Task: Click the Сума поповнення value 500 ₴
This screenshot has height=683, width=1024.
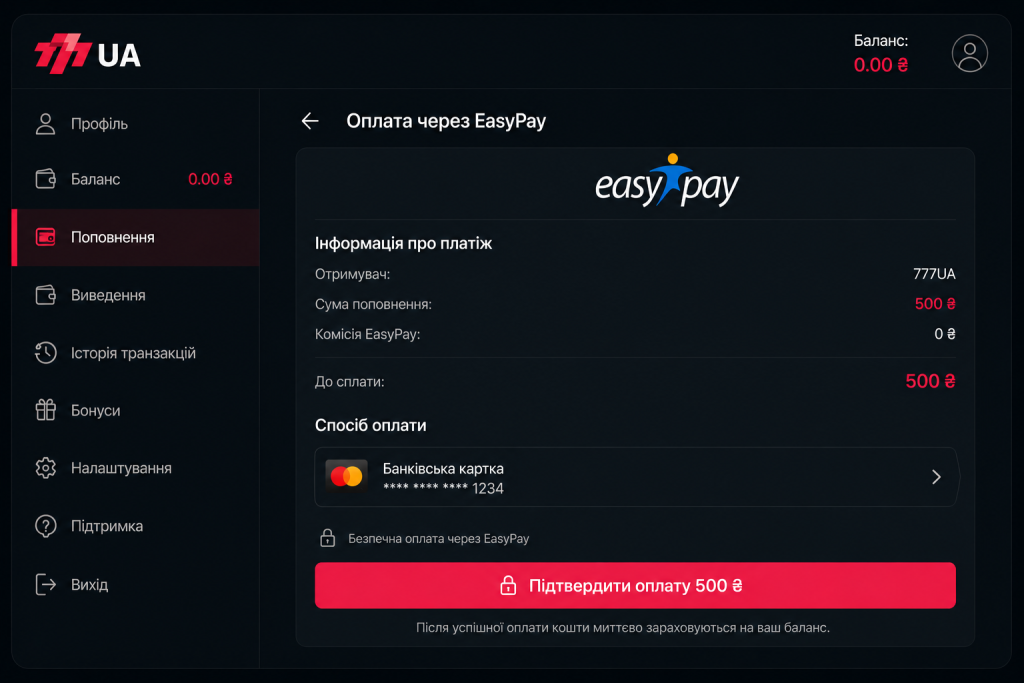Action: coord(935,304)
